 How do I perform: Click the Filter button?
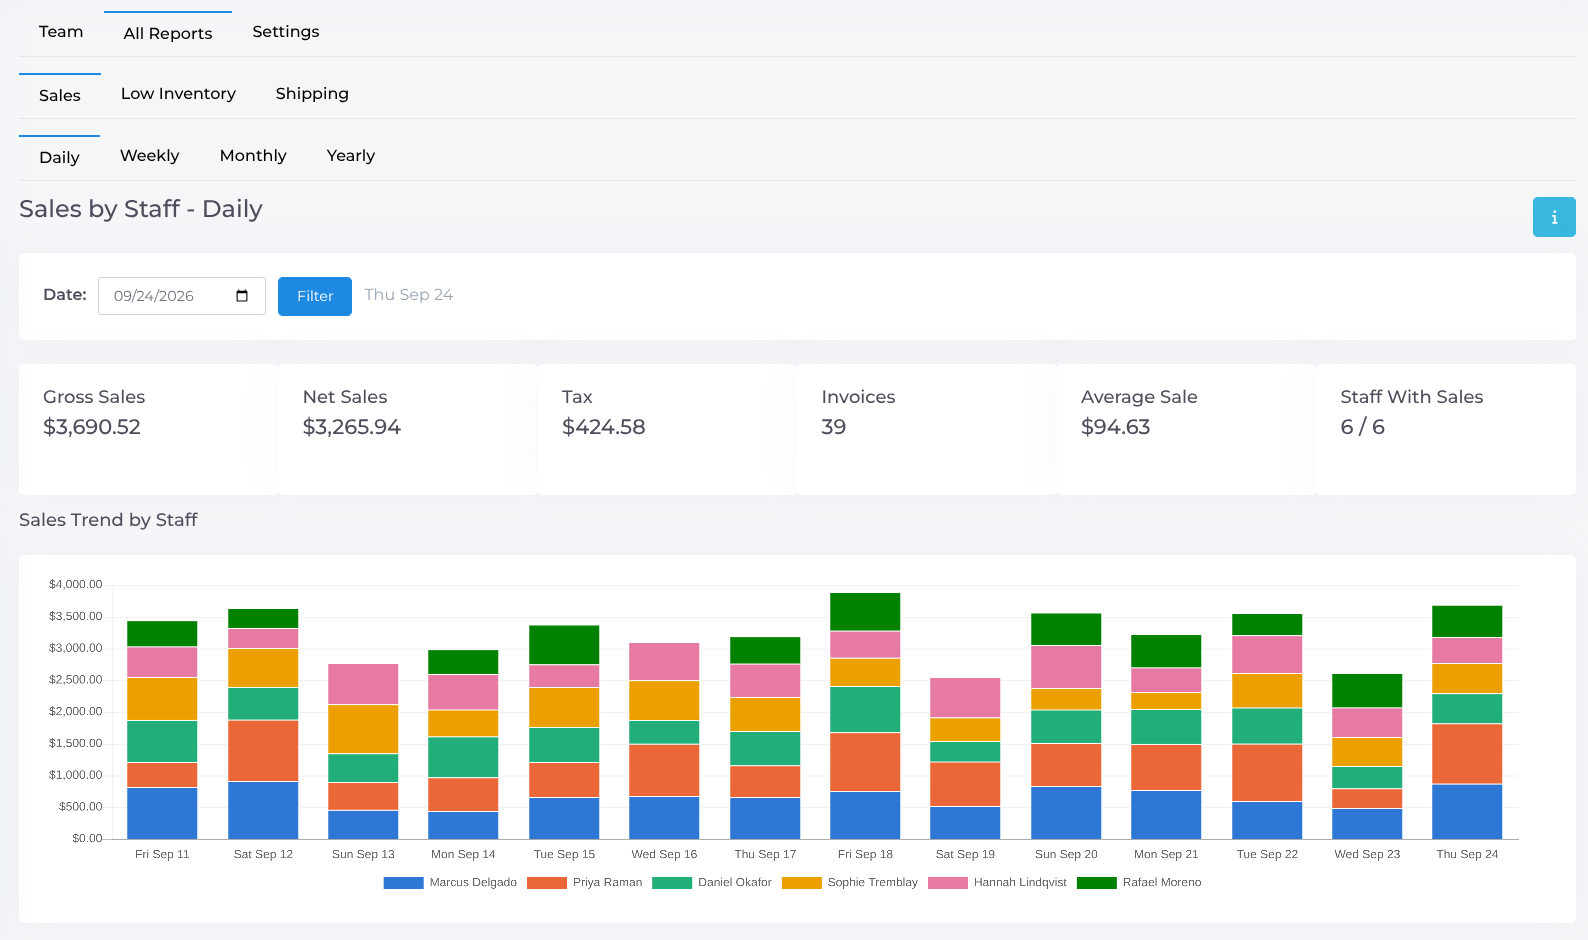(x=315, y=296)
